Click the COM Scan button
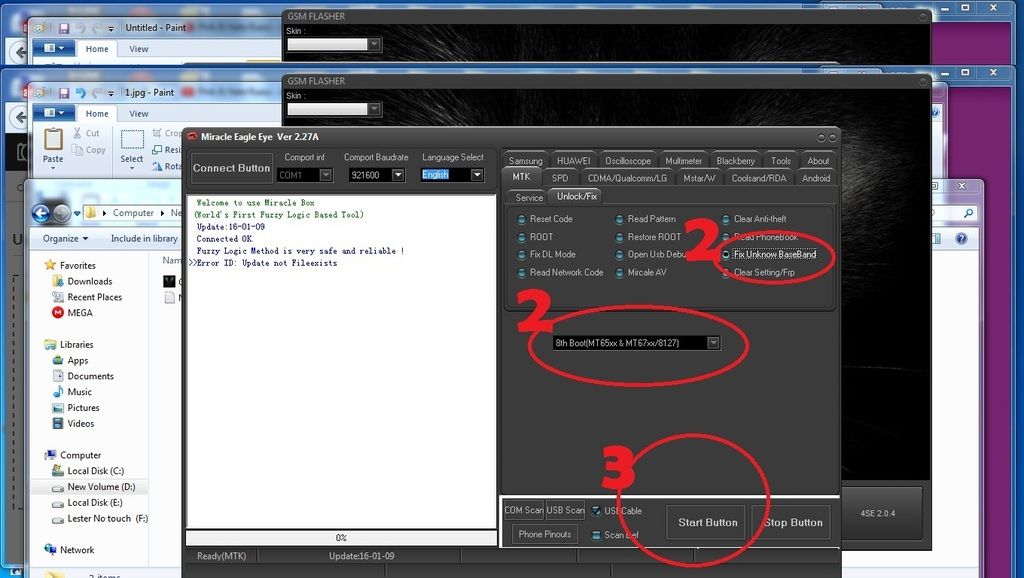This screenshot has height=578, width=1024. [x=523, y=510]
